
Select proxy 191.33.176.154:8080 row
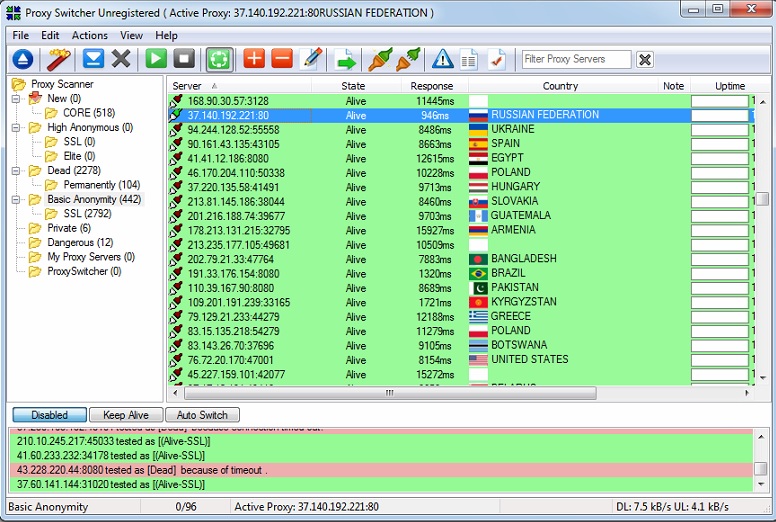460,274
